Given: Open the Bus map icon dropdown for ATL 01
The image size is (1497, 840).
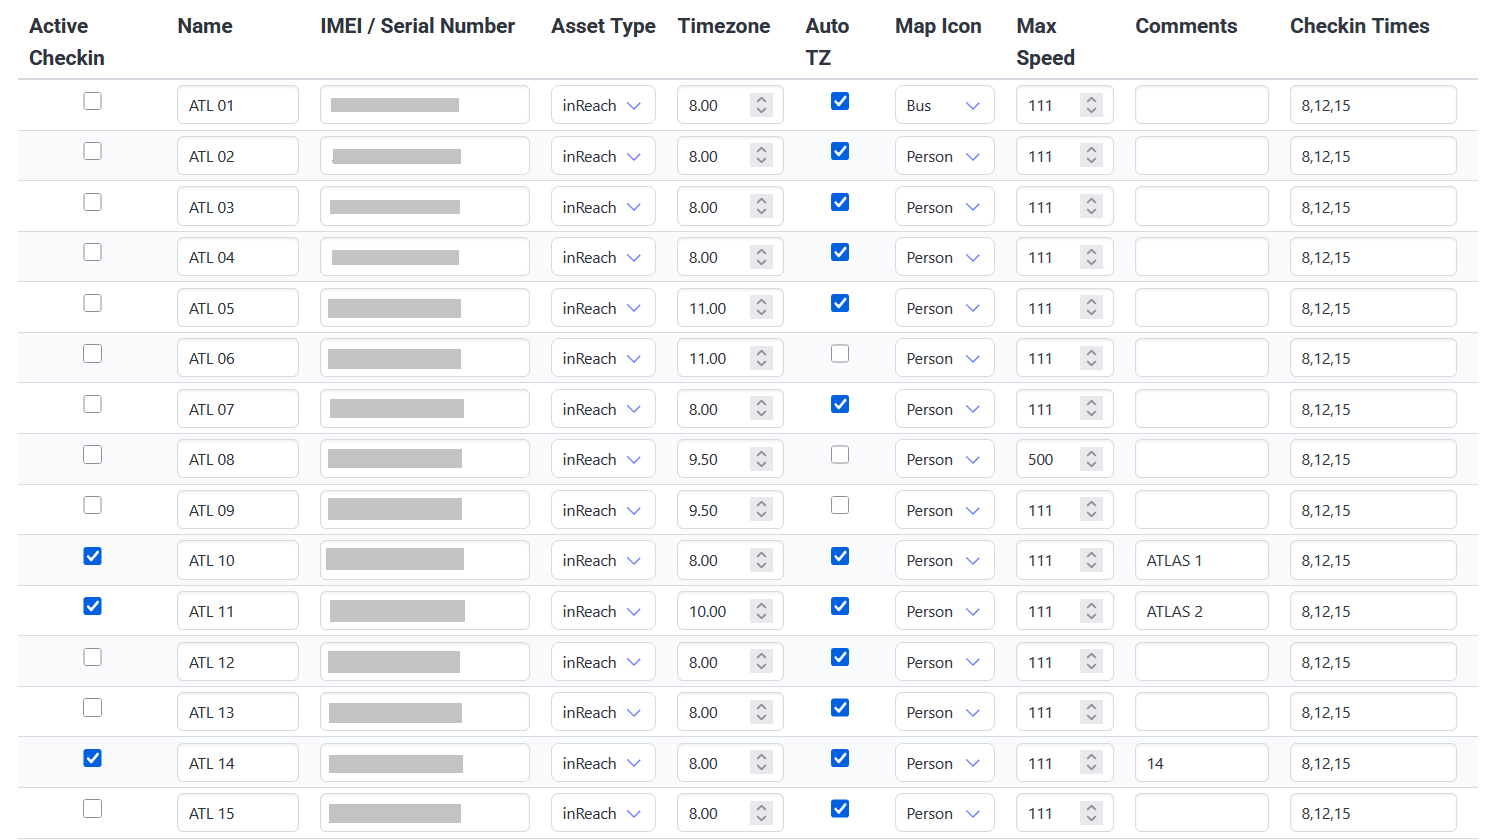Looking at the screenshot, I should [x=943, y=105].
